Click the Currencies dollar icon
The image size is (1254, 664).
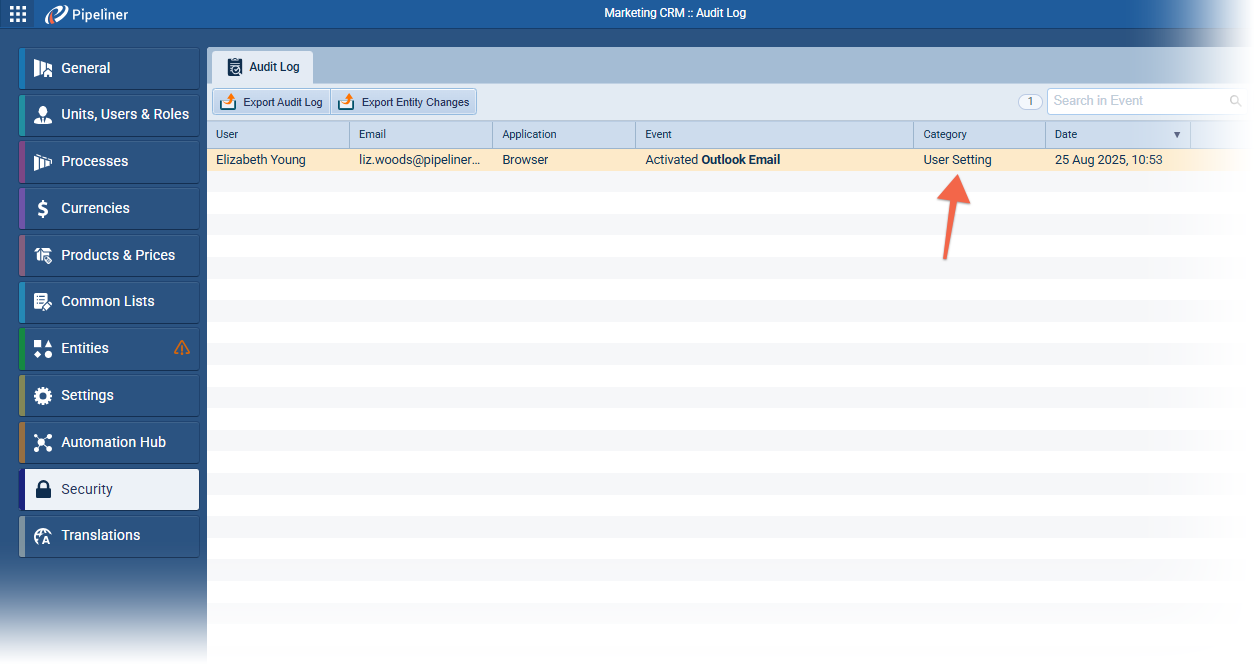tap(43, 208)
